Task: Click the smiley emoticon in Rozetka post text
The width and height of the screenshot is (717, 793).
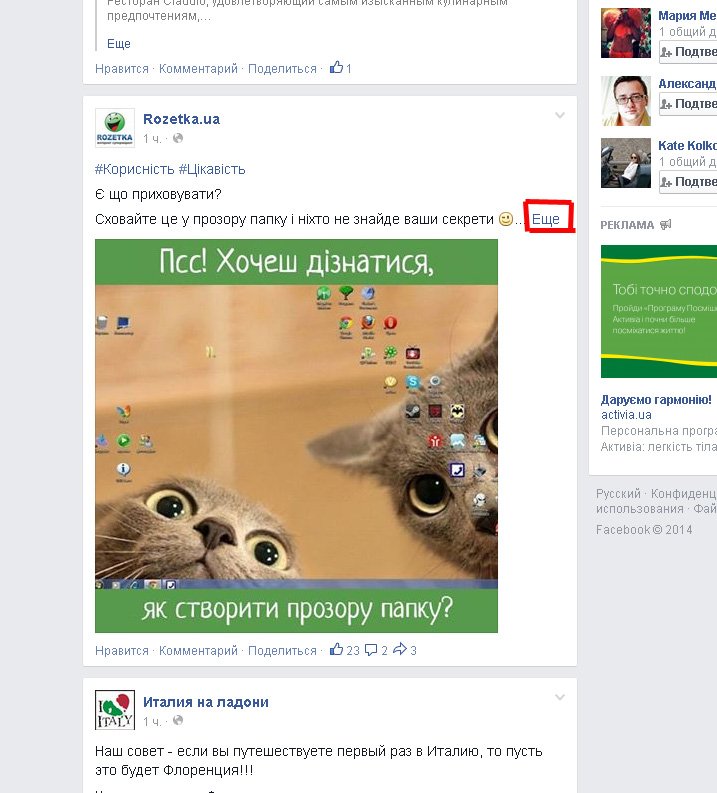Action: click(x=506, y=219)
